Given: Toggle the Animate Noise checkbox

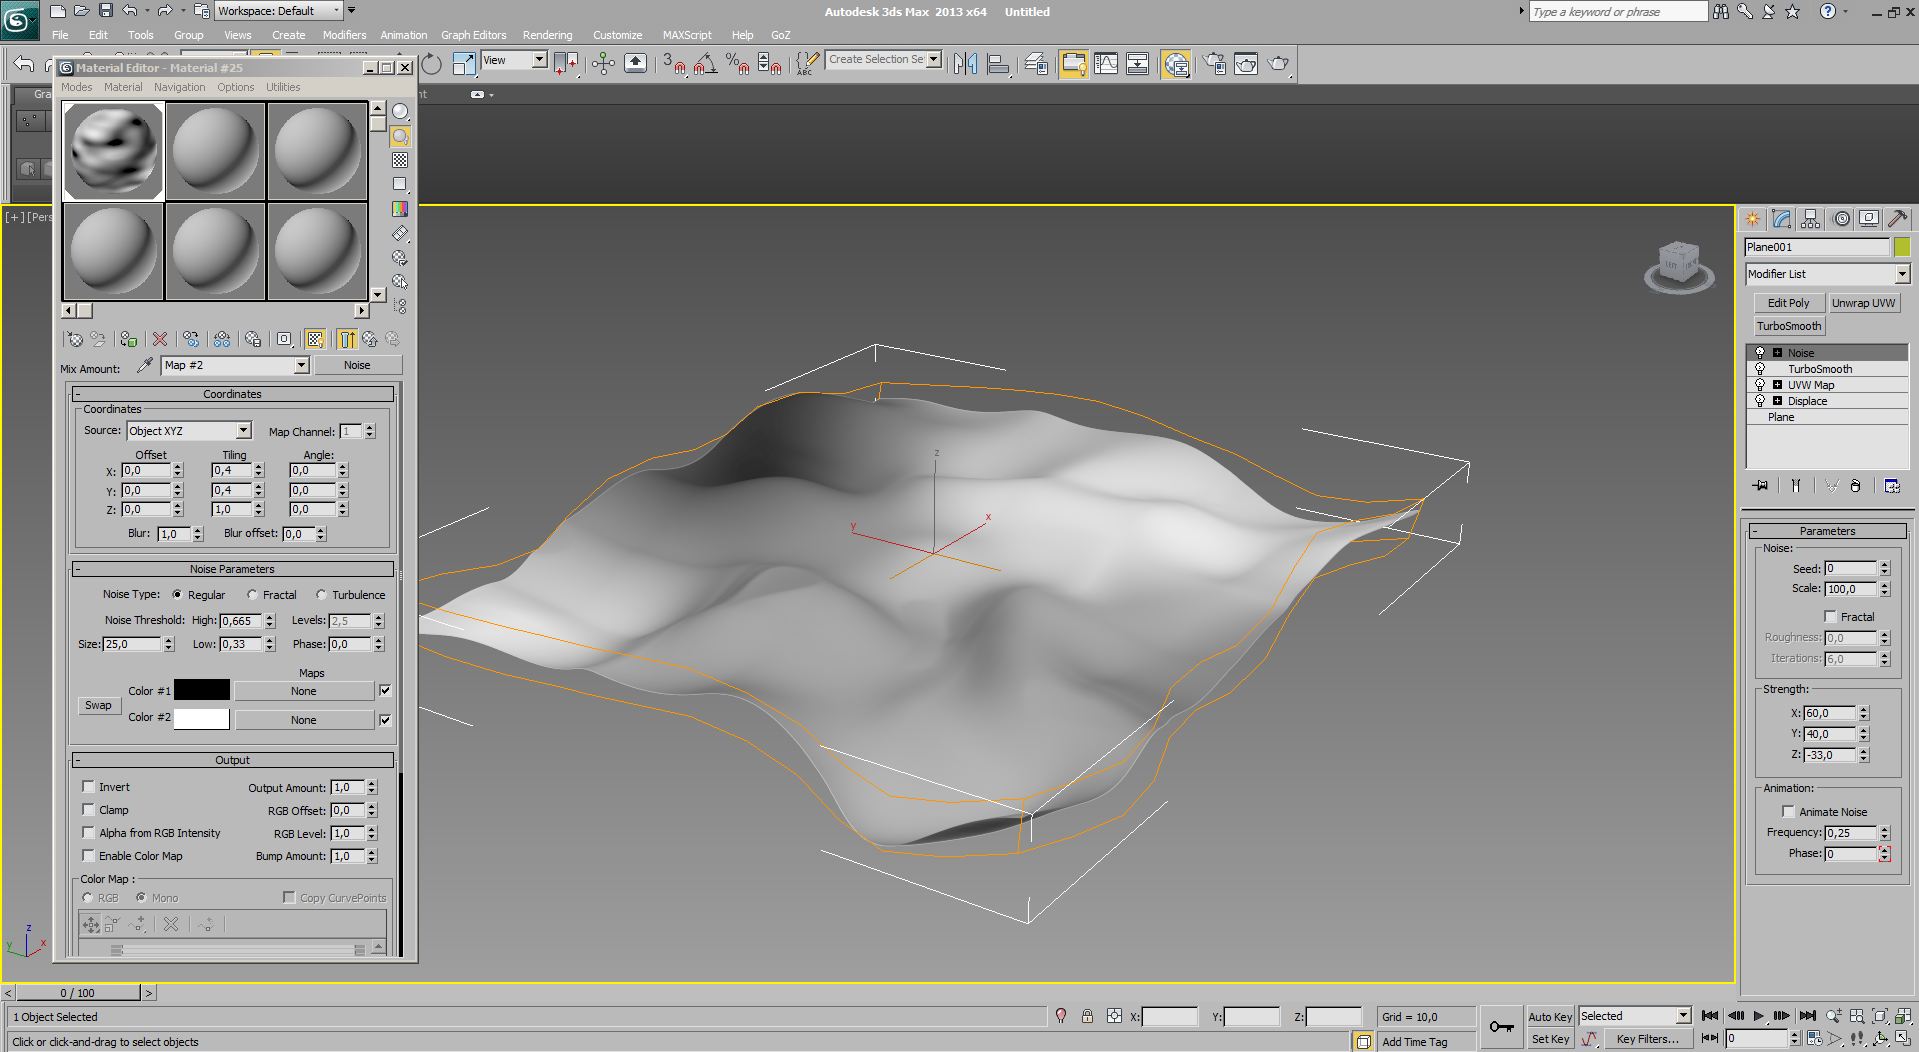Looking at the screenshot, I should 1788,812.
